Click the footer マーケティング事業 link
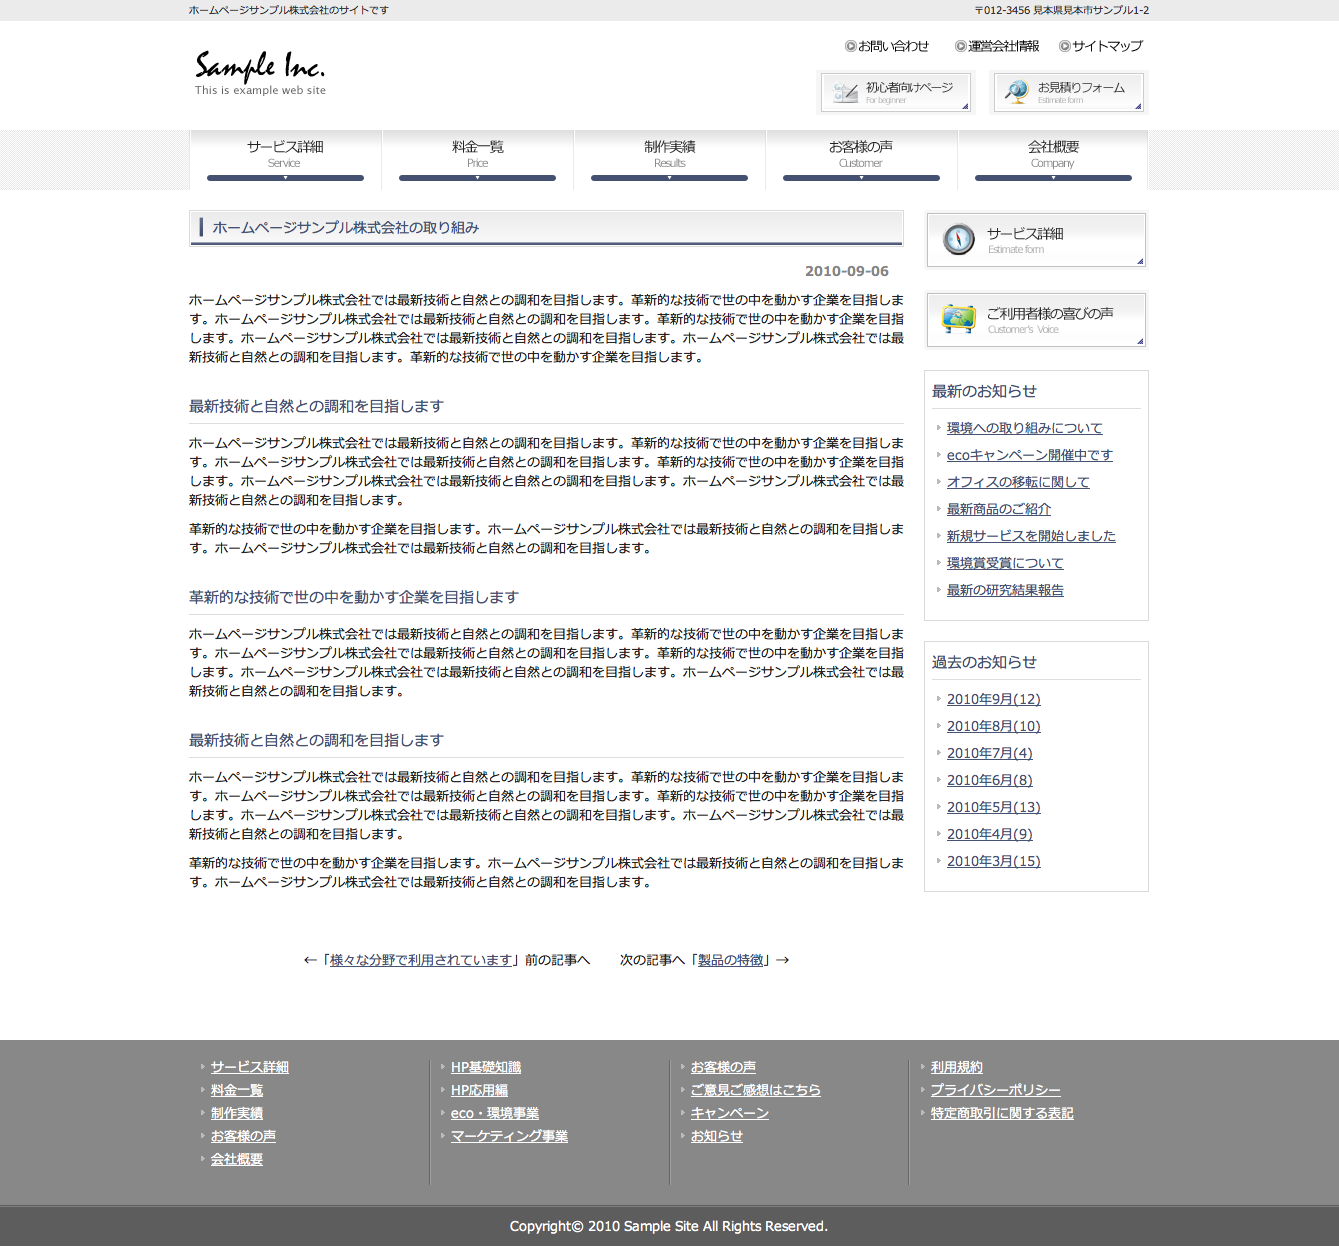Screen dimensions: 1339x1247 tap(509, 1136)
